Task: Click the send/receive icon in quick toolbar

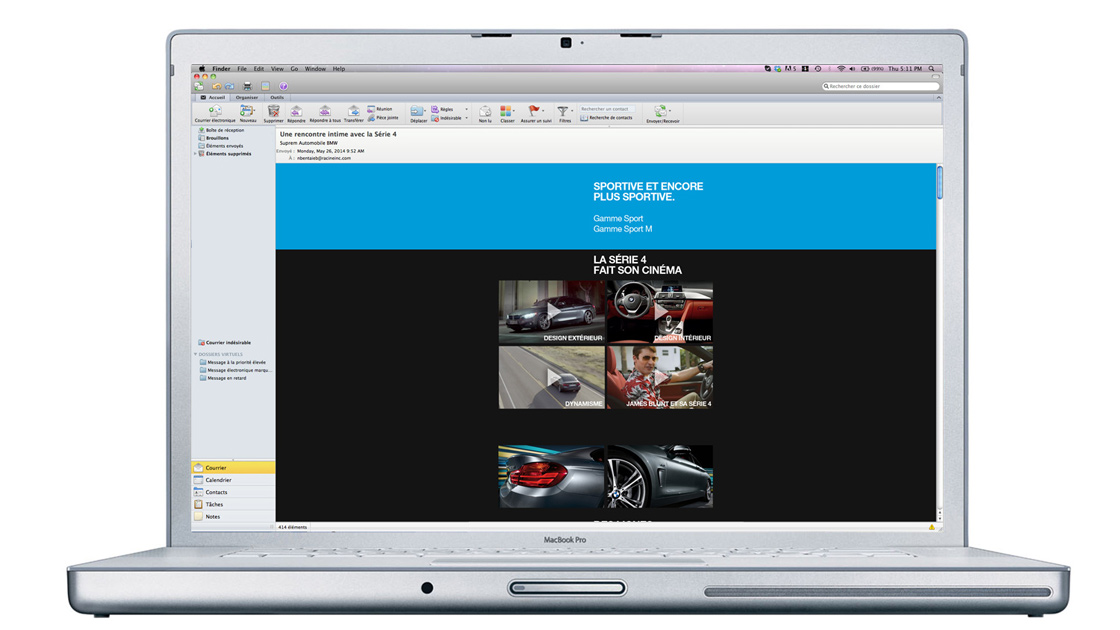Action: pos(199,86)
